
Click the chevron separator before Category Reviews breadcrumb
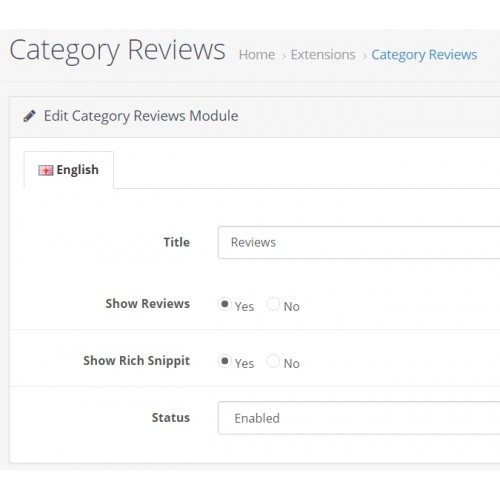coord(364,56)
